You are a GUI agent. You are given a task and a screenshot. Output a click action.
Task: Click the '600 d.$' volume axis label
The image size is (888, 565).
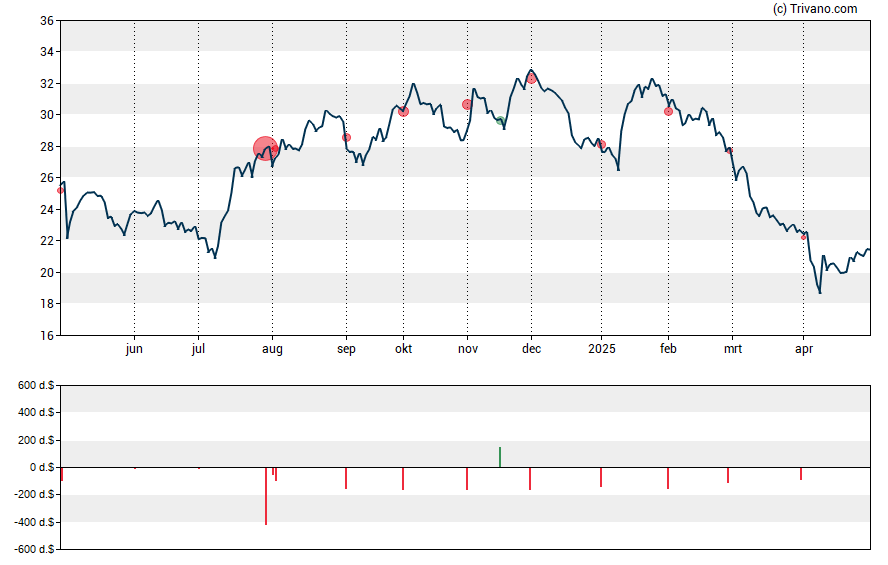click(x=36, y=386)
